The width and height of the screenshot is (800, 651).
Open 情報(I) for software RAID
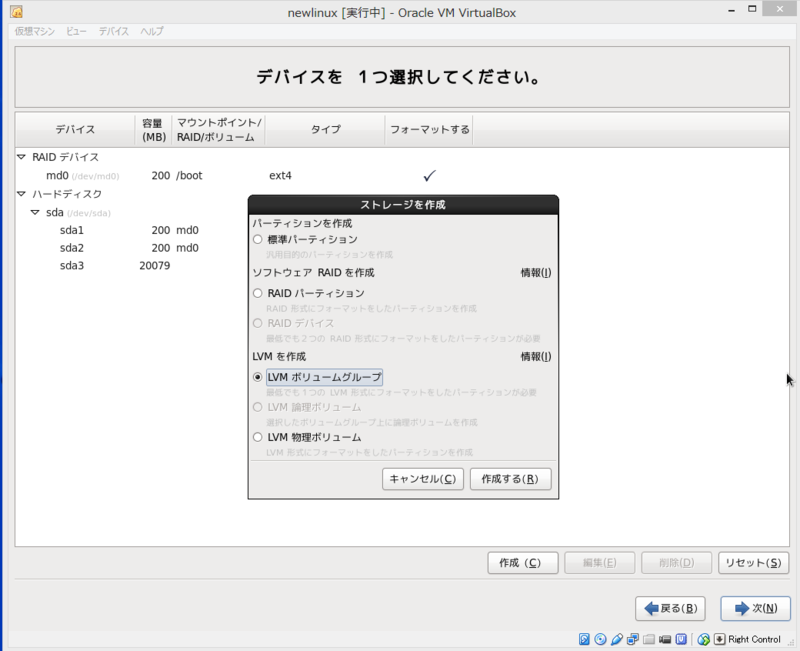536,273
